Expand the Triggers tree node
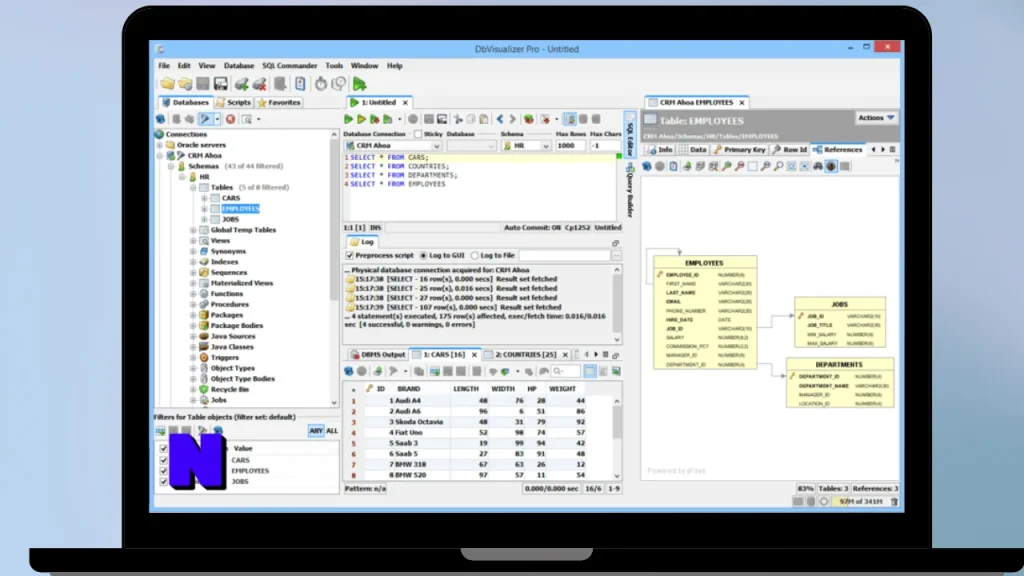Viewport: 1024px width, 576px height. (x=193, y=357)
